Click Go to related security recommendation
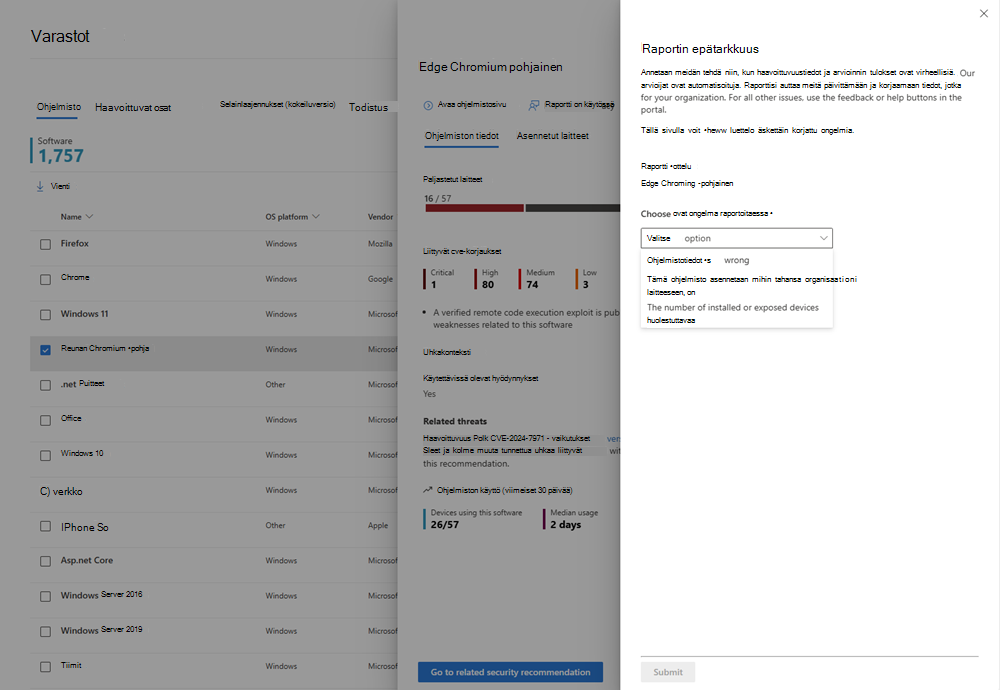 (x=510, y=672)
